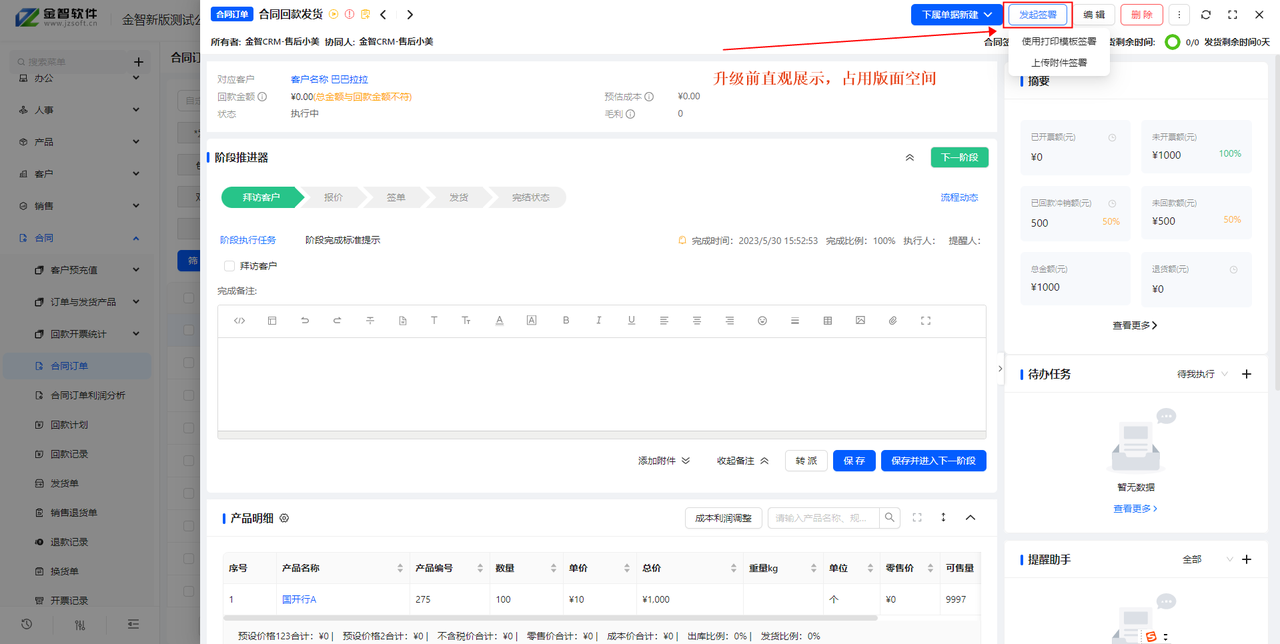Apply strikethrough in remarks editor toolbar
Screen dimensions: 1280x644
pyautogui.click(x=370, y=320)
